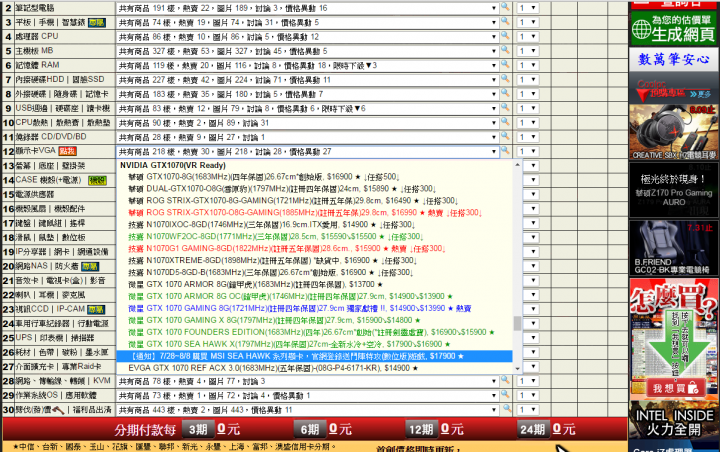
Task: Click magnifier icon for row 12 VGA
Action: coord(505,151)
